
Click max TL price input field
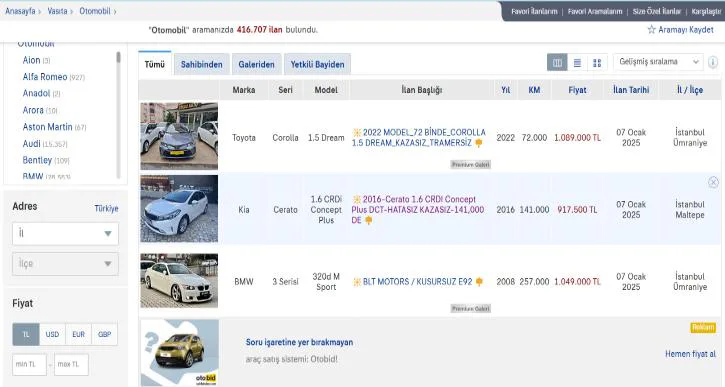click(71, 364)
